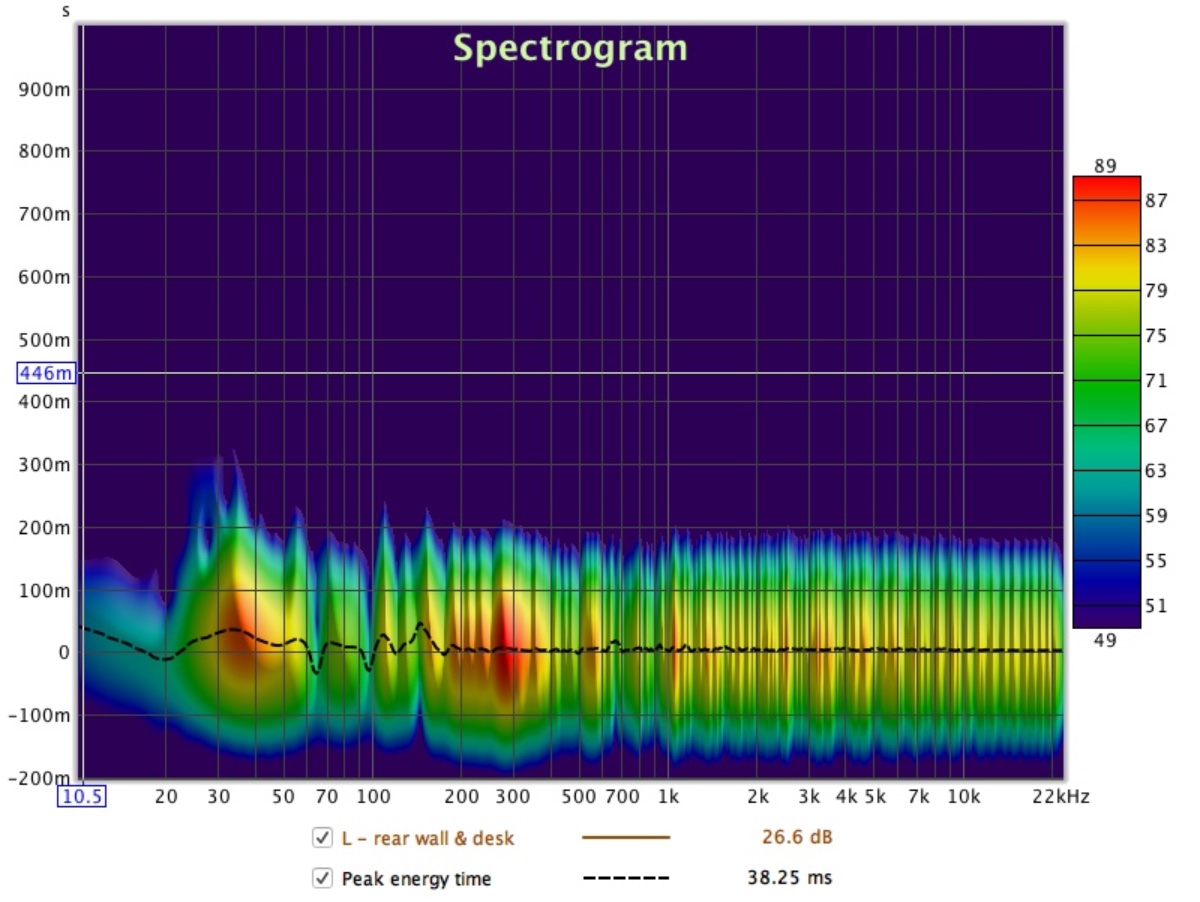
Task: Click the orange hotspot near 30 Hz
Action: (240, 630)
